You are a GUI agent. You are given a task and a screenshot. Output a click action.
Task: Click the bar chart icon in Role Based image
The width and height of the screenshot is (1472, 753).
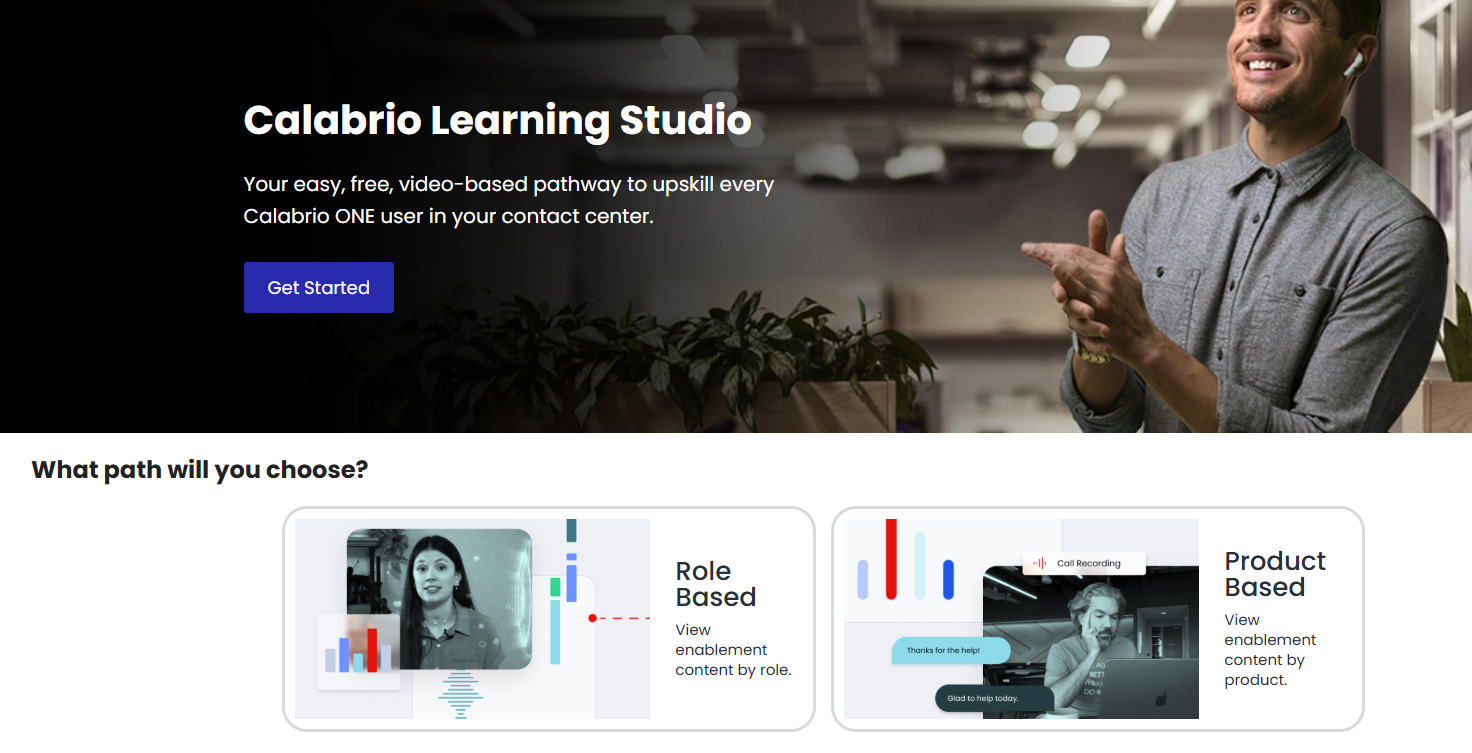coord(358,652)
